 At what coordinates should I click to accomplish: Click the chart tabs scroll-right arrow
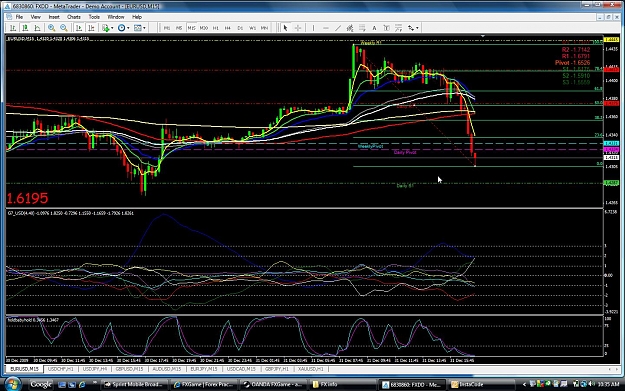point(617,369)
